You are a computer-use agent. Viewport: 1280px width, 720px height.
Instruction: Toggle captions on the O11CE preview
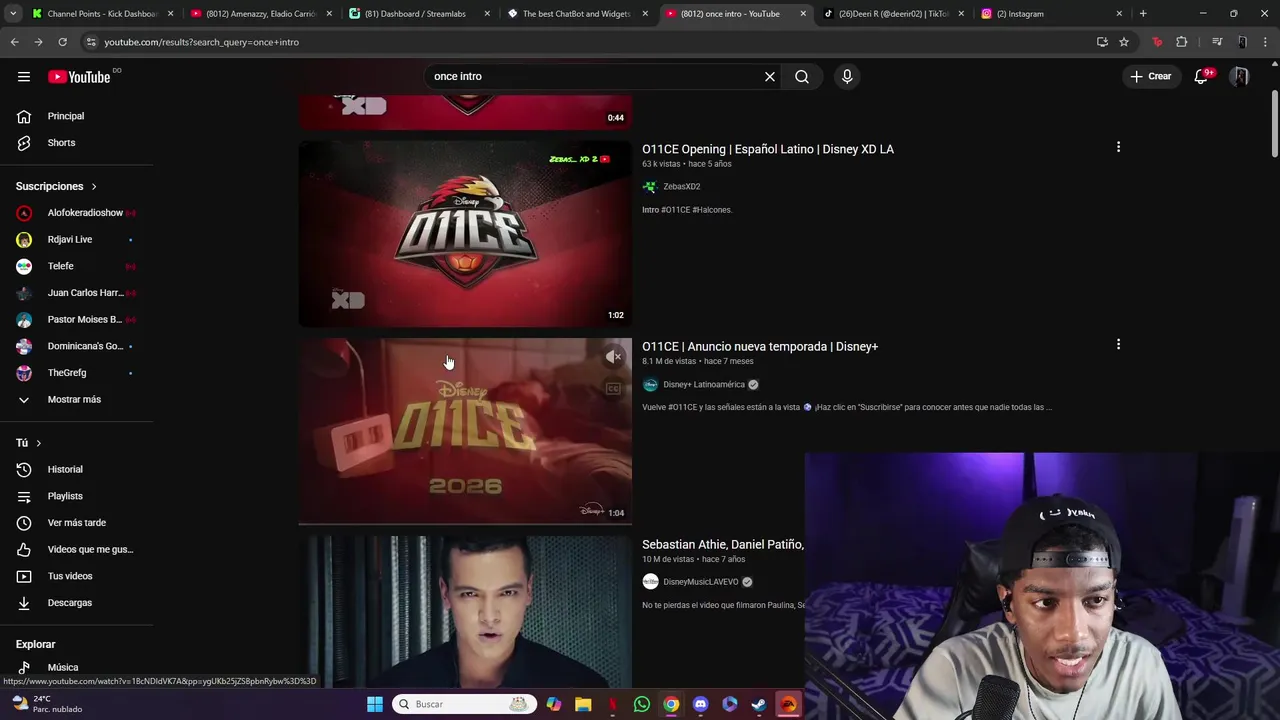click(613, 388)
